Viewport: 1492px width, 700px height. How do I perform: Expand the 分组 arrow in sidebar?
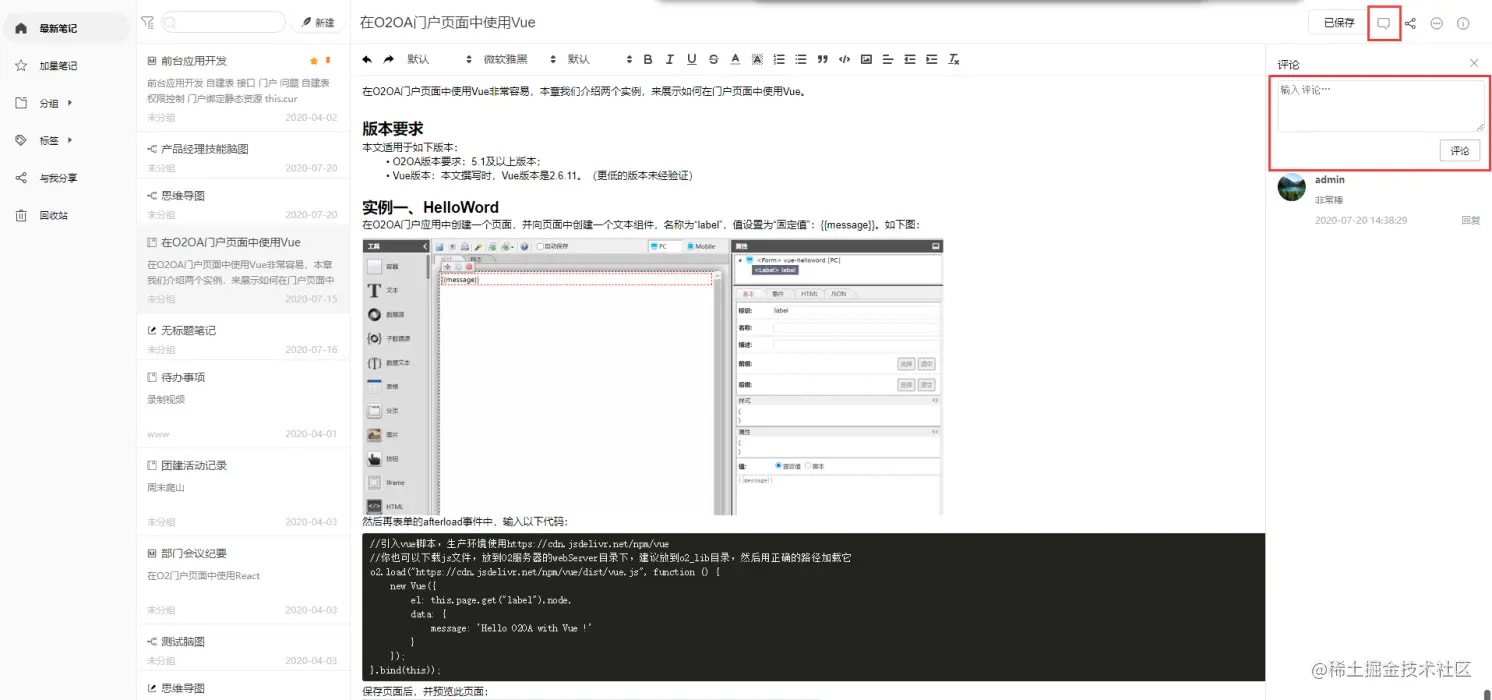70,103
